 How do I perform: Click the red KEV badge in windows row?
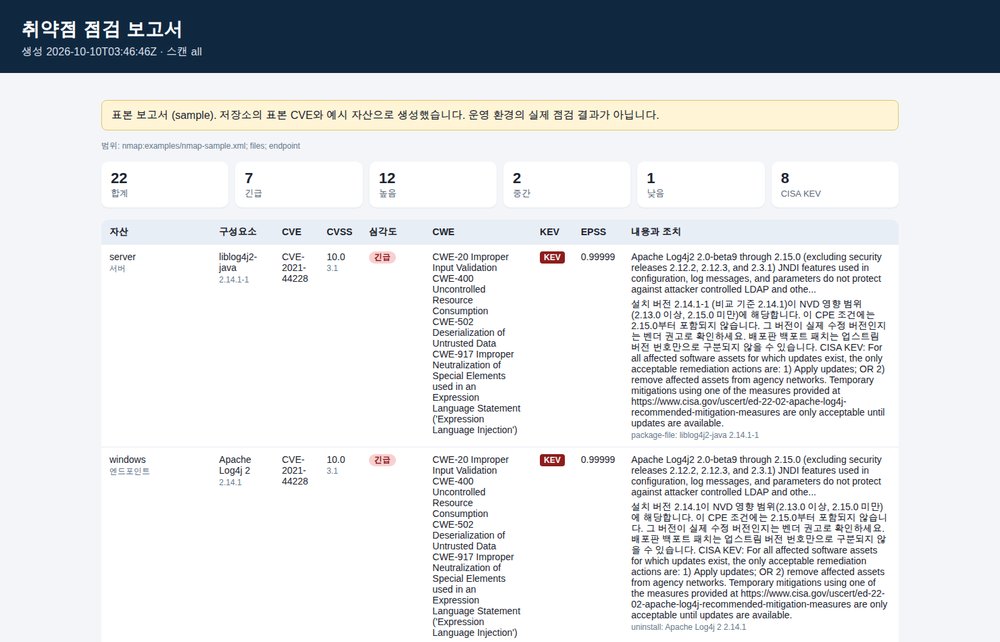552,460
